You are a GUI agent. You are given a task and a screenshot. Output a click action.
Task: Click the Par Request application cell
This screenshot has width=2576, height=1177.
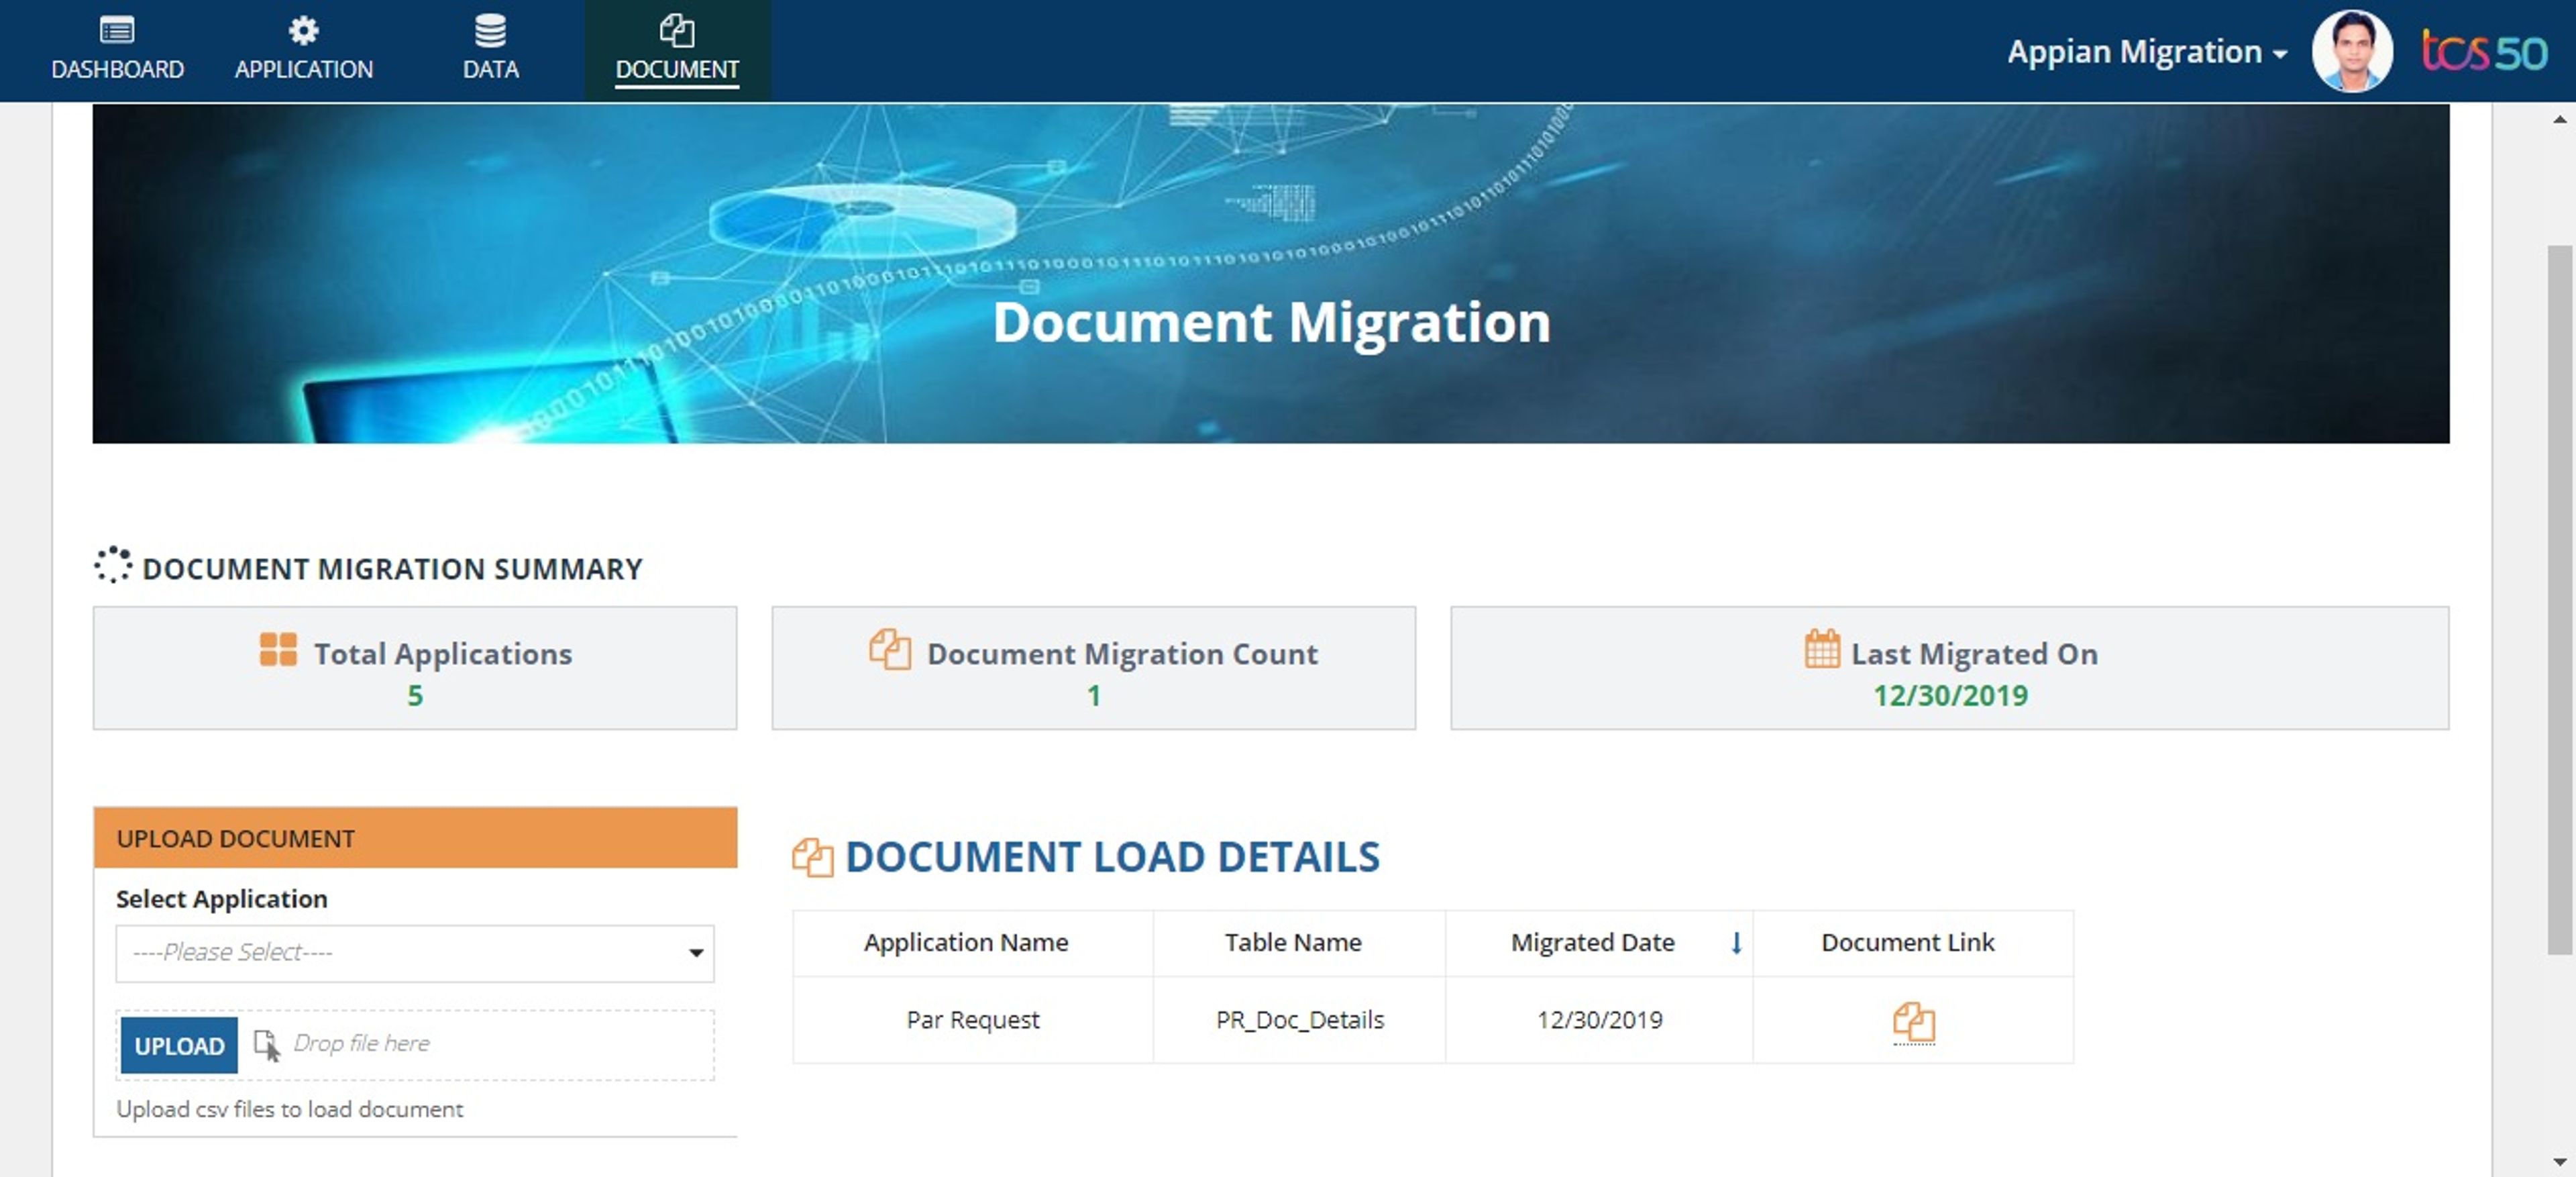point(972,1020)
